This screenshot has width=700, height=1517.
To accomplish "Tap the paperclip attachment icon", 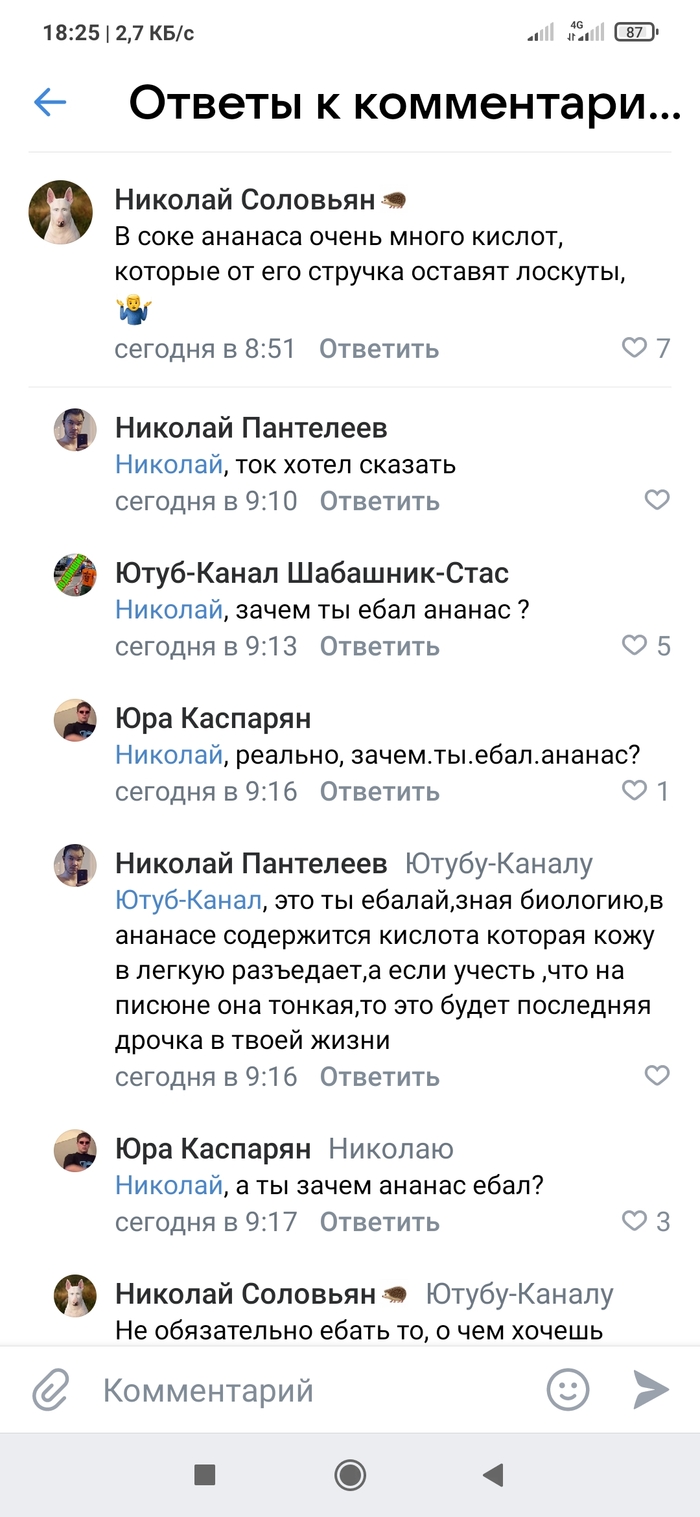I will (x=50, y=1390).
